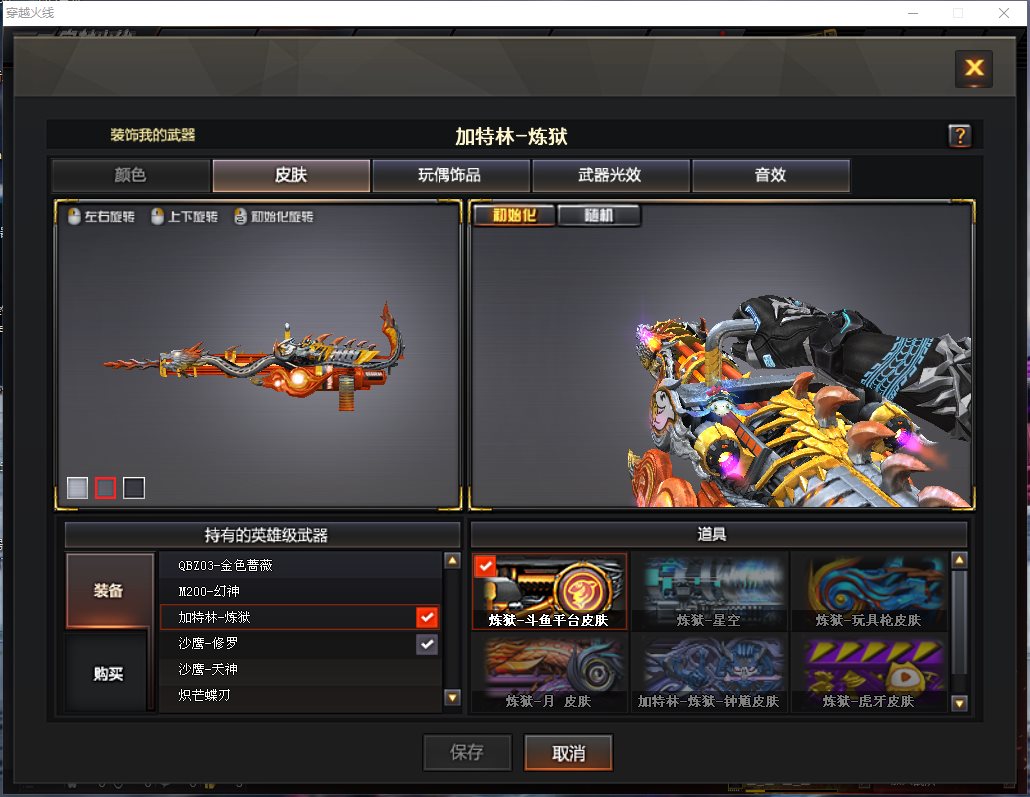Open the 装备 side tab
This screenshot has width=1030, height=797.
[109, 590]
